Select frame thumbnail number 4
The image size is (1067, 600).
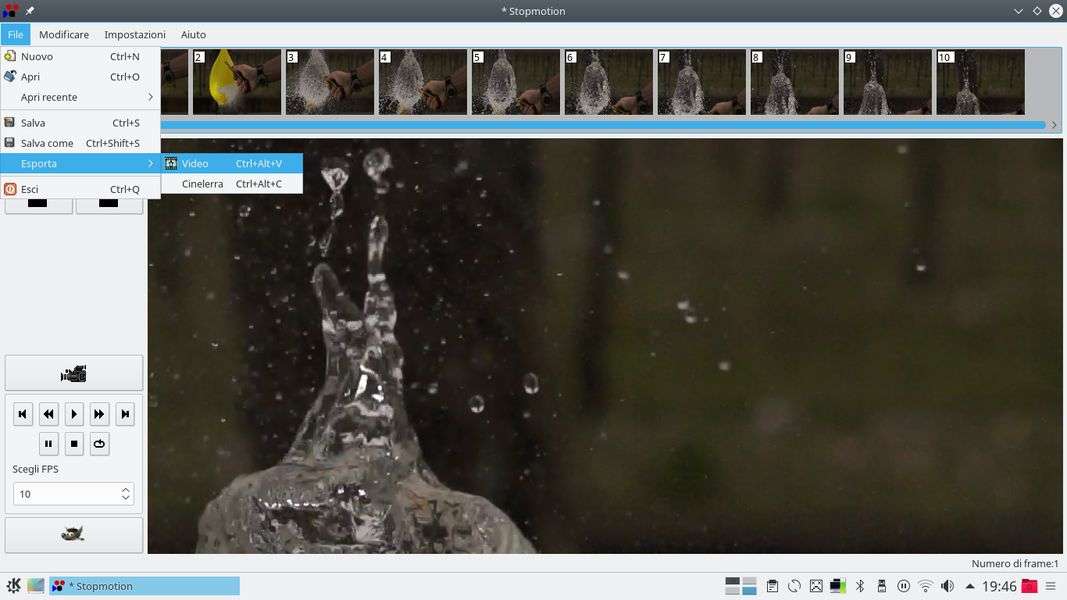click(x=423, y=82)
